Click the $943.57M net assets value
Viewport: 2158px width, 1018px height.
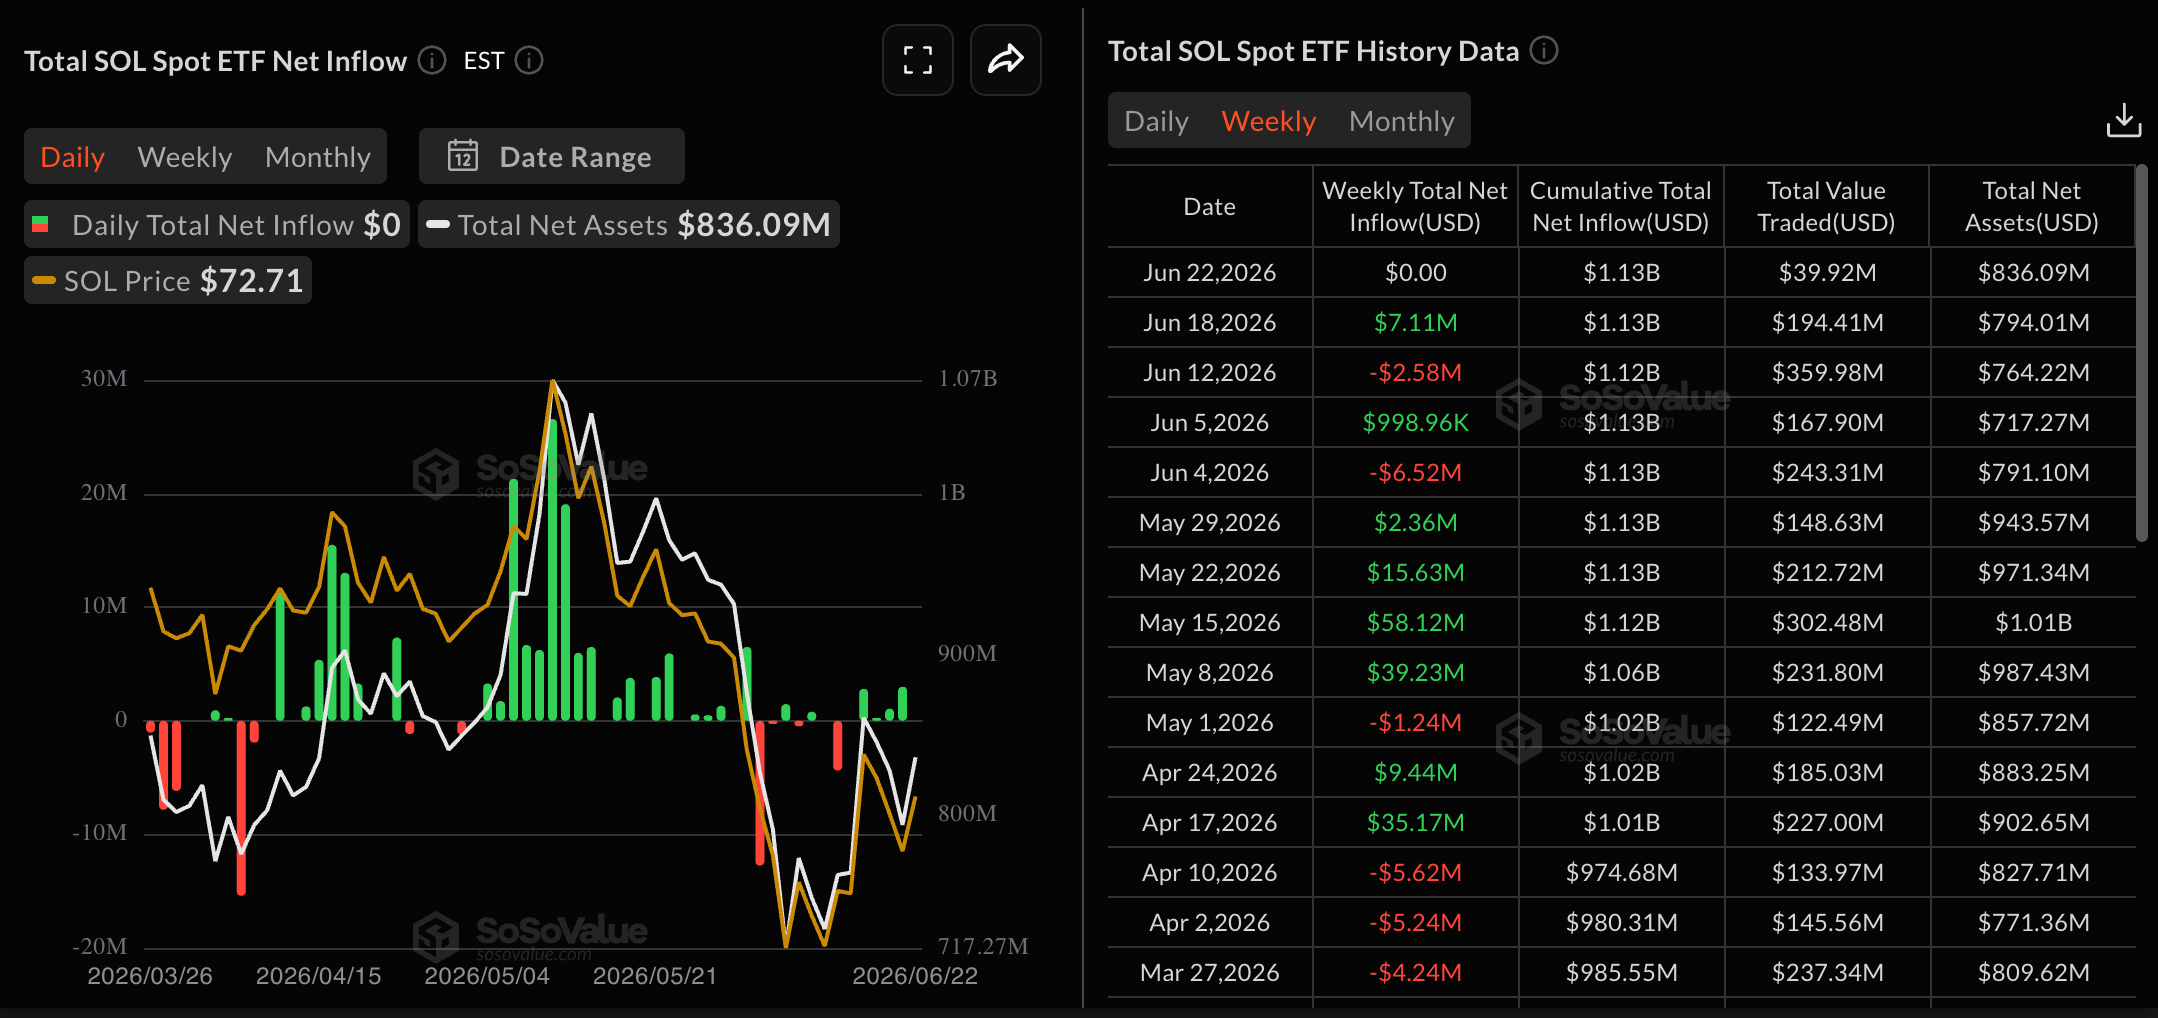pos(2033,523)
